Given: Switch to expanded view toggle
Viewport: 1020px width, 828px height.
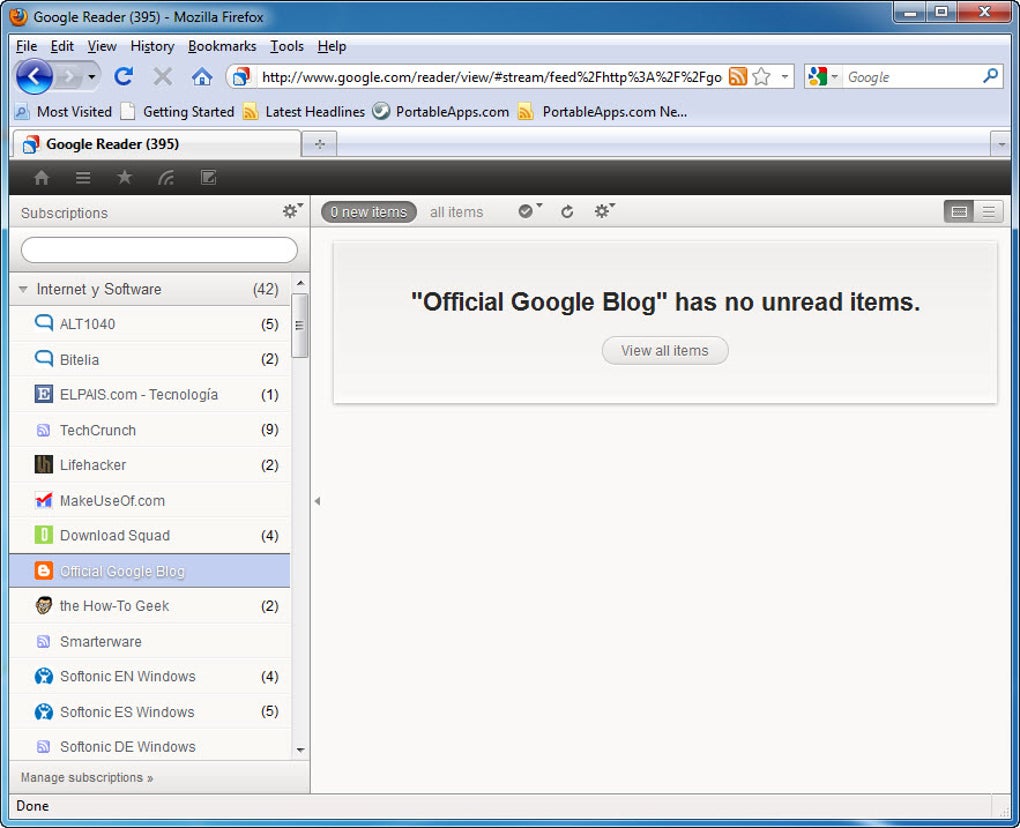Looking at the screenshot, I should [959, 211].
